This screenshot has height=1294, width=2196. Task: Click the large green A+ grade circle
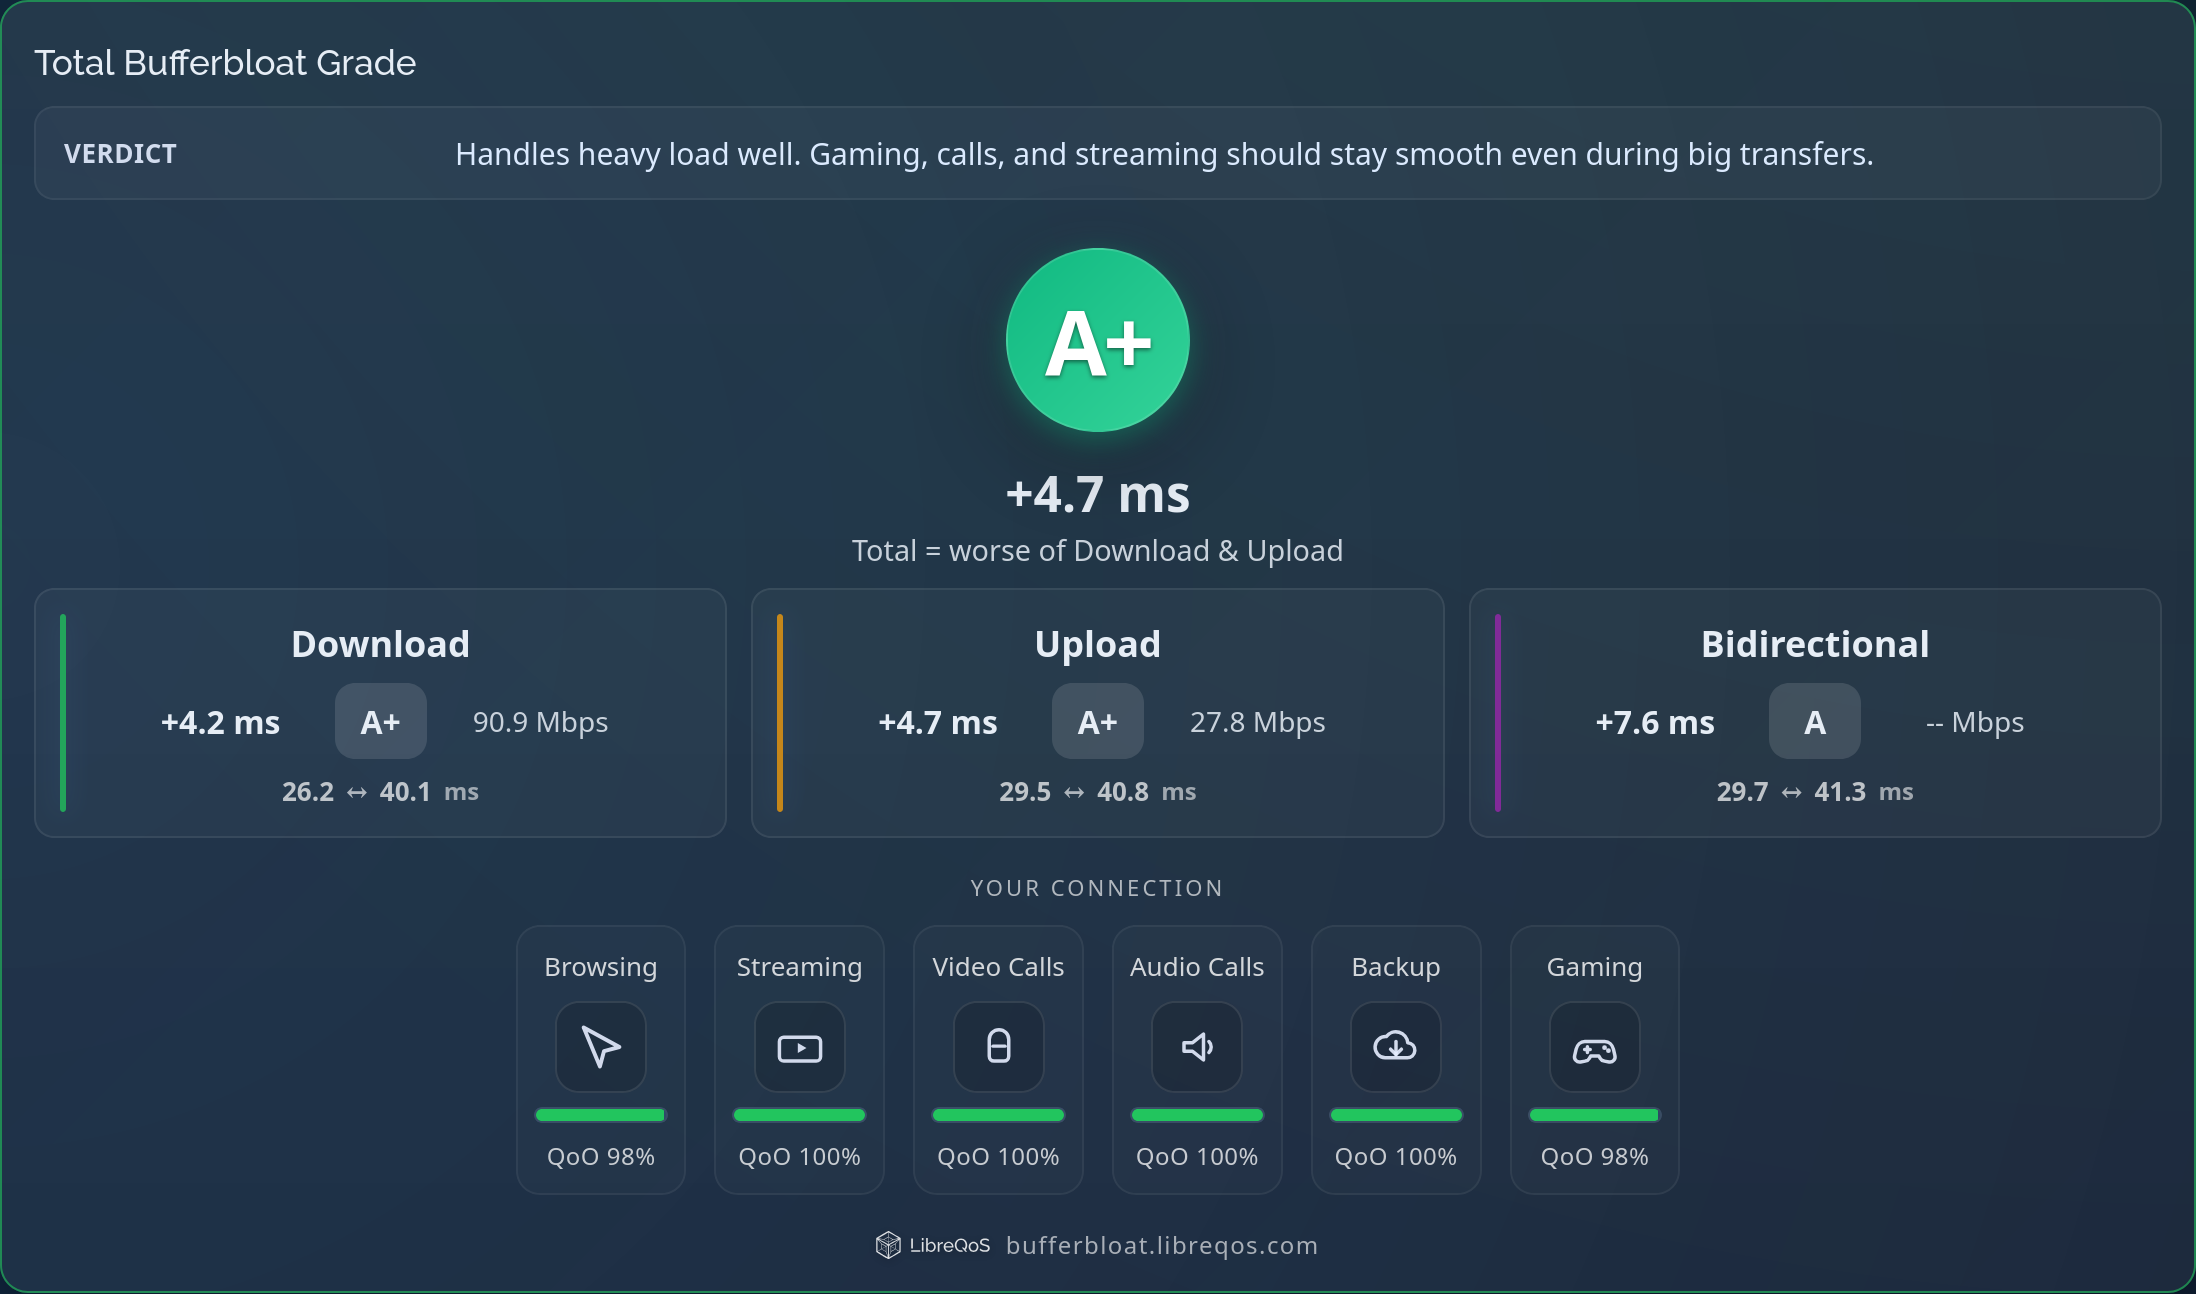click(x=1097, y=340)
